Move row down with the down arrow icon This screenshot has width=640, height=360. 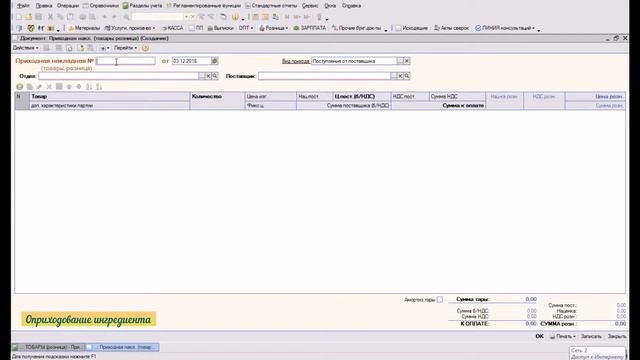[x=79, y=87]
